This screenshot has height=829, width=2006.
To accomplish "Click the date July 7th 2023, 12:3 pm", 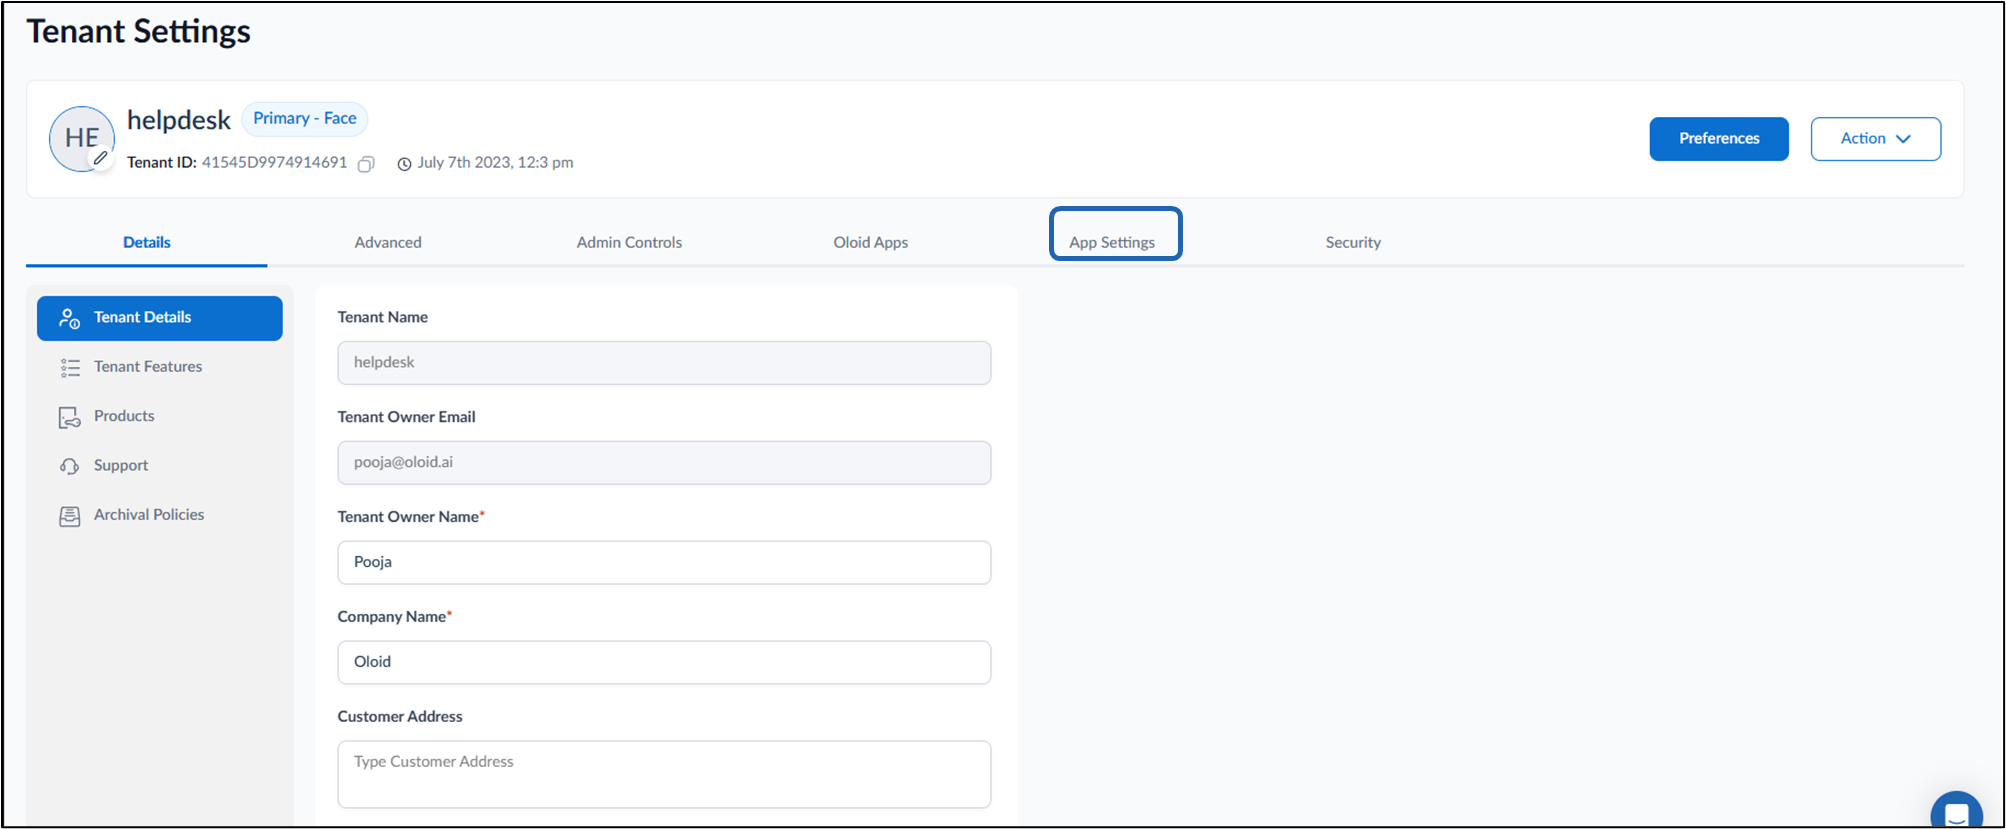I will [x=495, y=162].
